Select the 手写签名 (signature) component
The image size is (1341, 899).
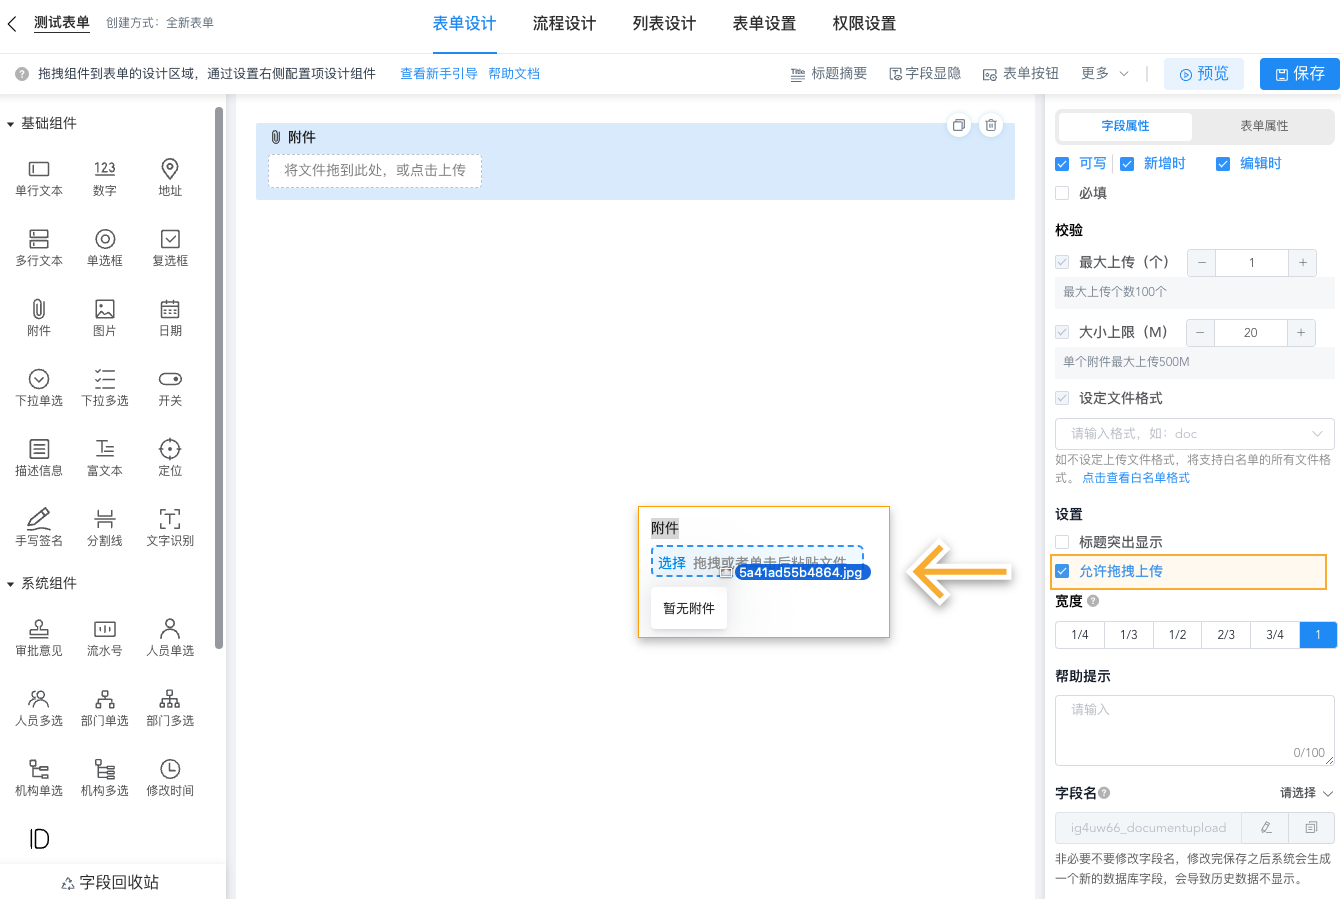(x=38, y=527)
